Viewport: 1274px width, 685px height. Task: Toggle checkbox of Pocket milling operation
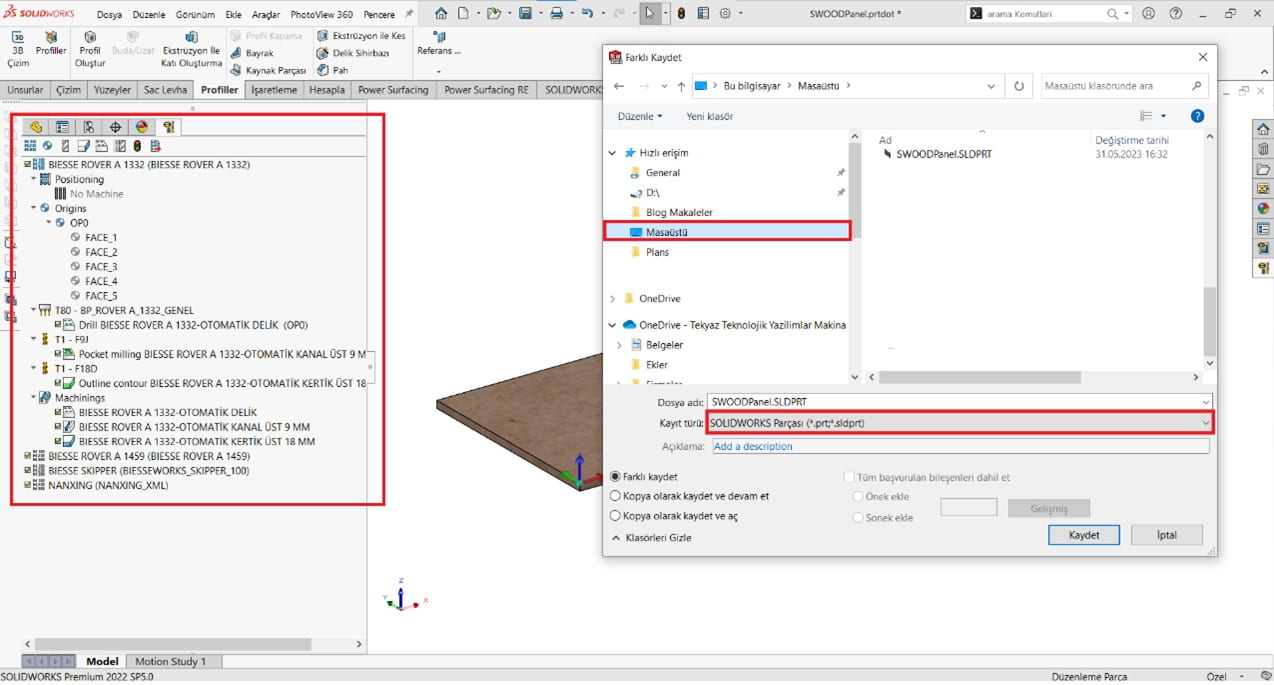point(57,354)
